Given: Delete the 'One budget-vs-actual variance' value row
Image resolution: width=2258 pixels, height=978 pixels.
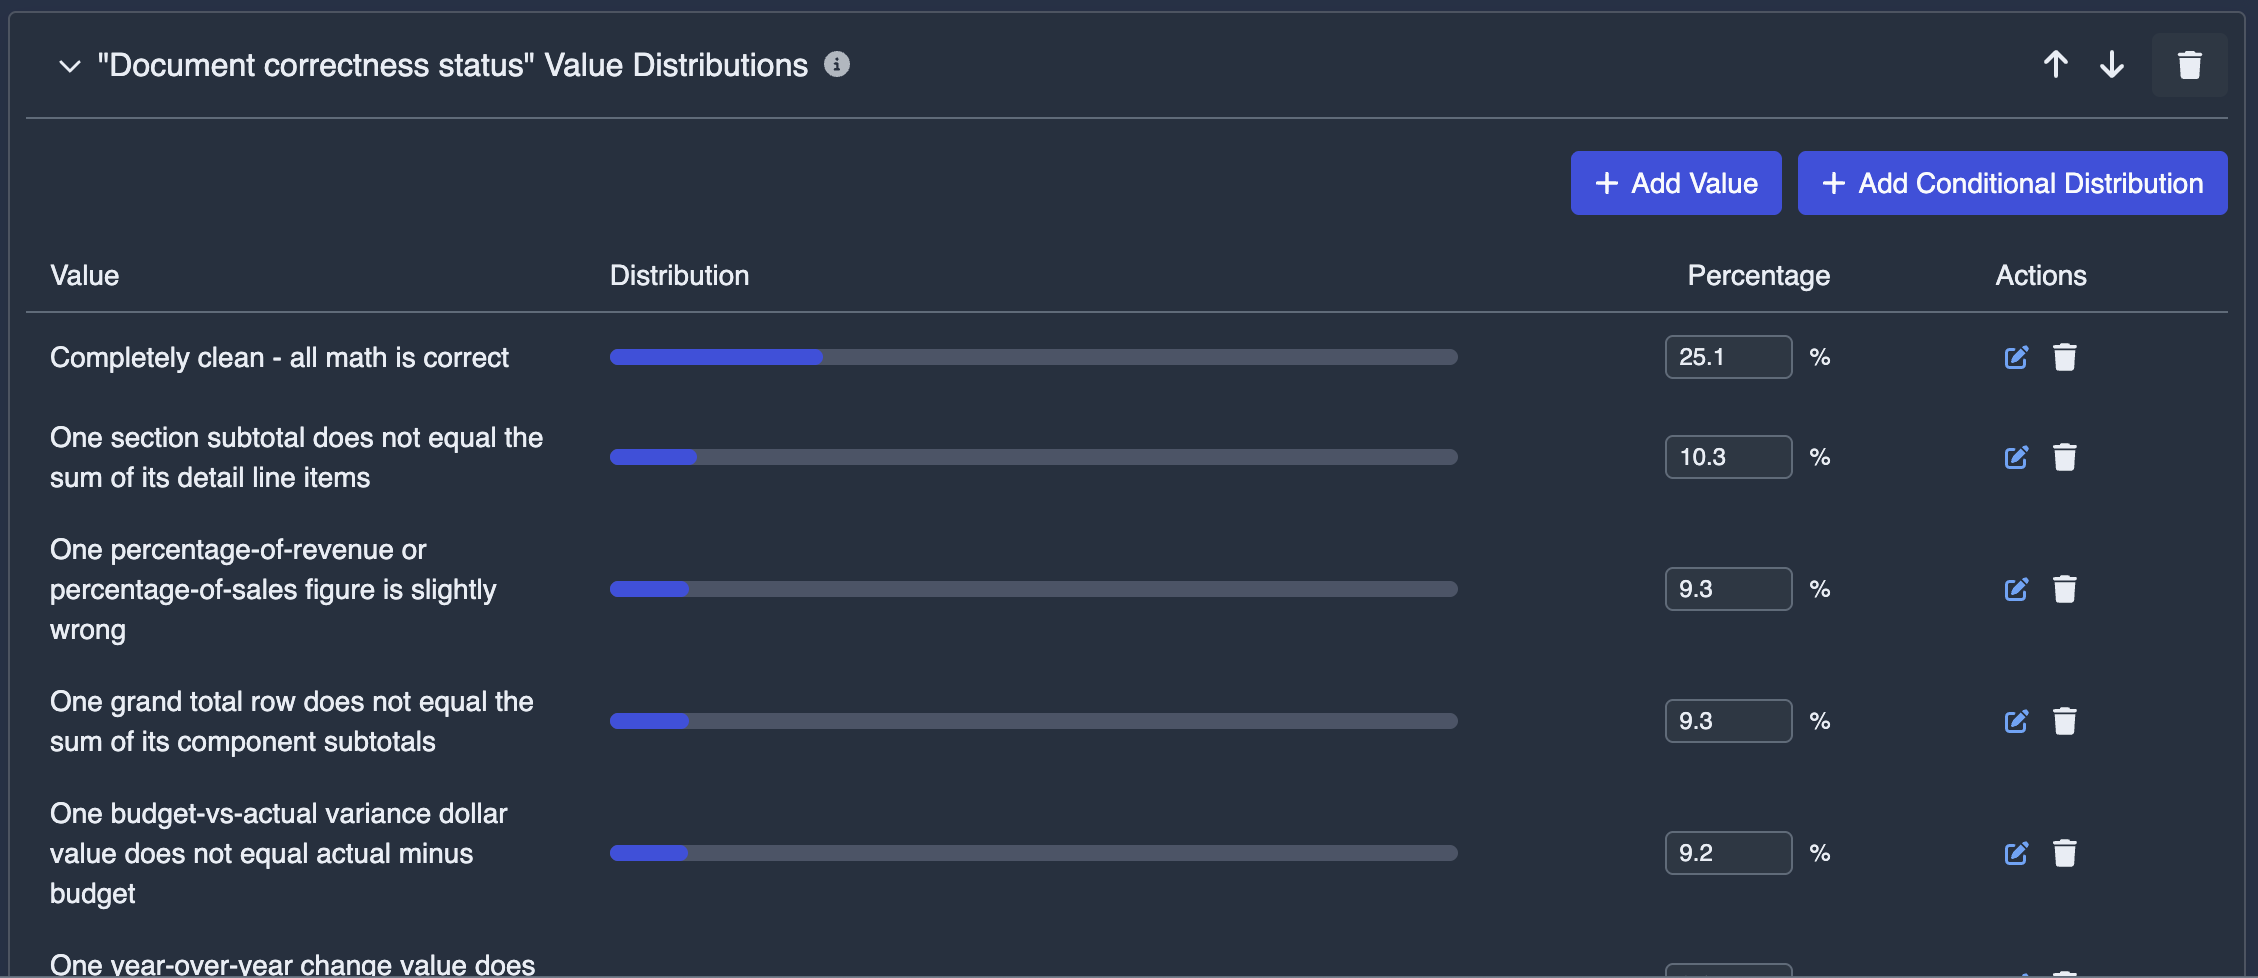Looking at the screenshot, I should tap(2066, 853).
